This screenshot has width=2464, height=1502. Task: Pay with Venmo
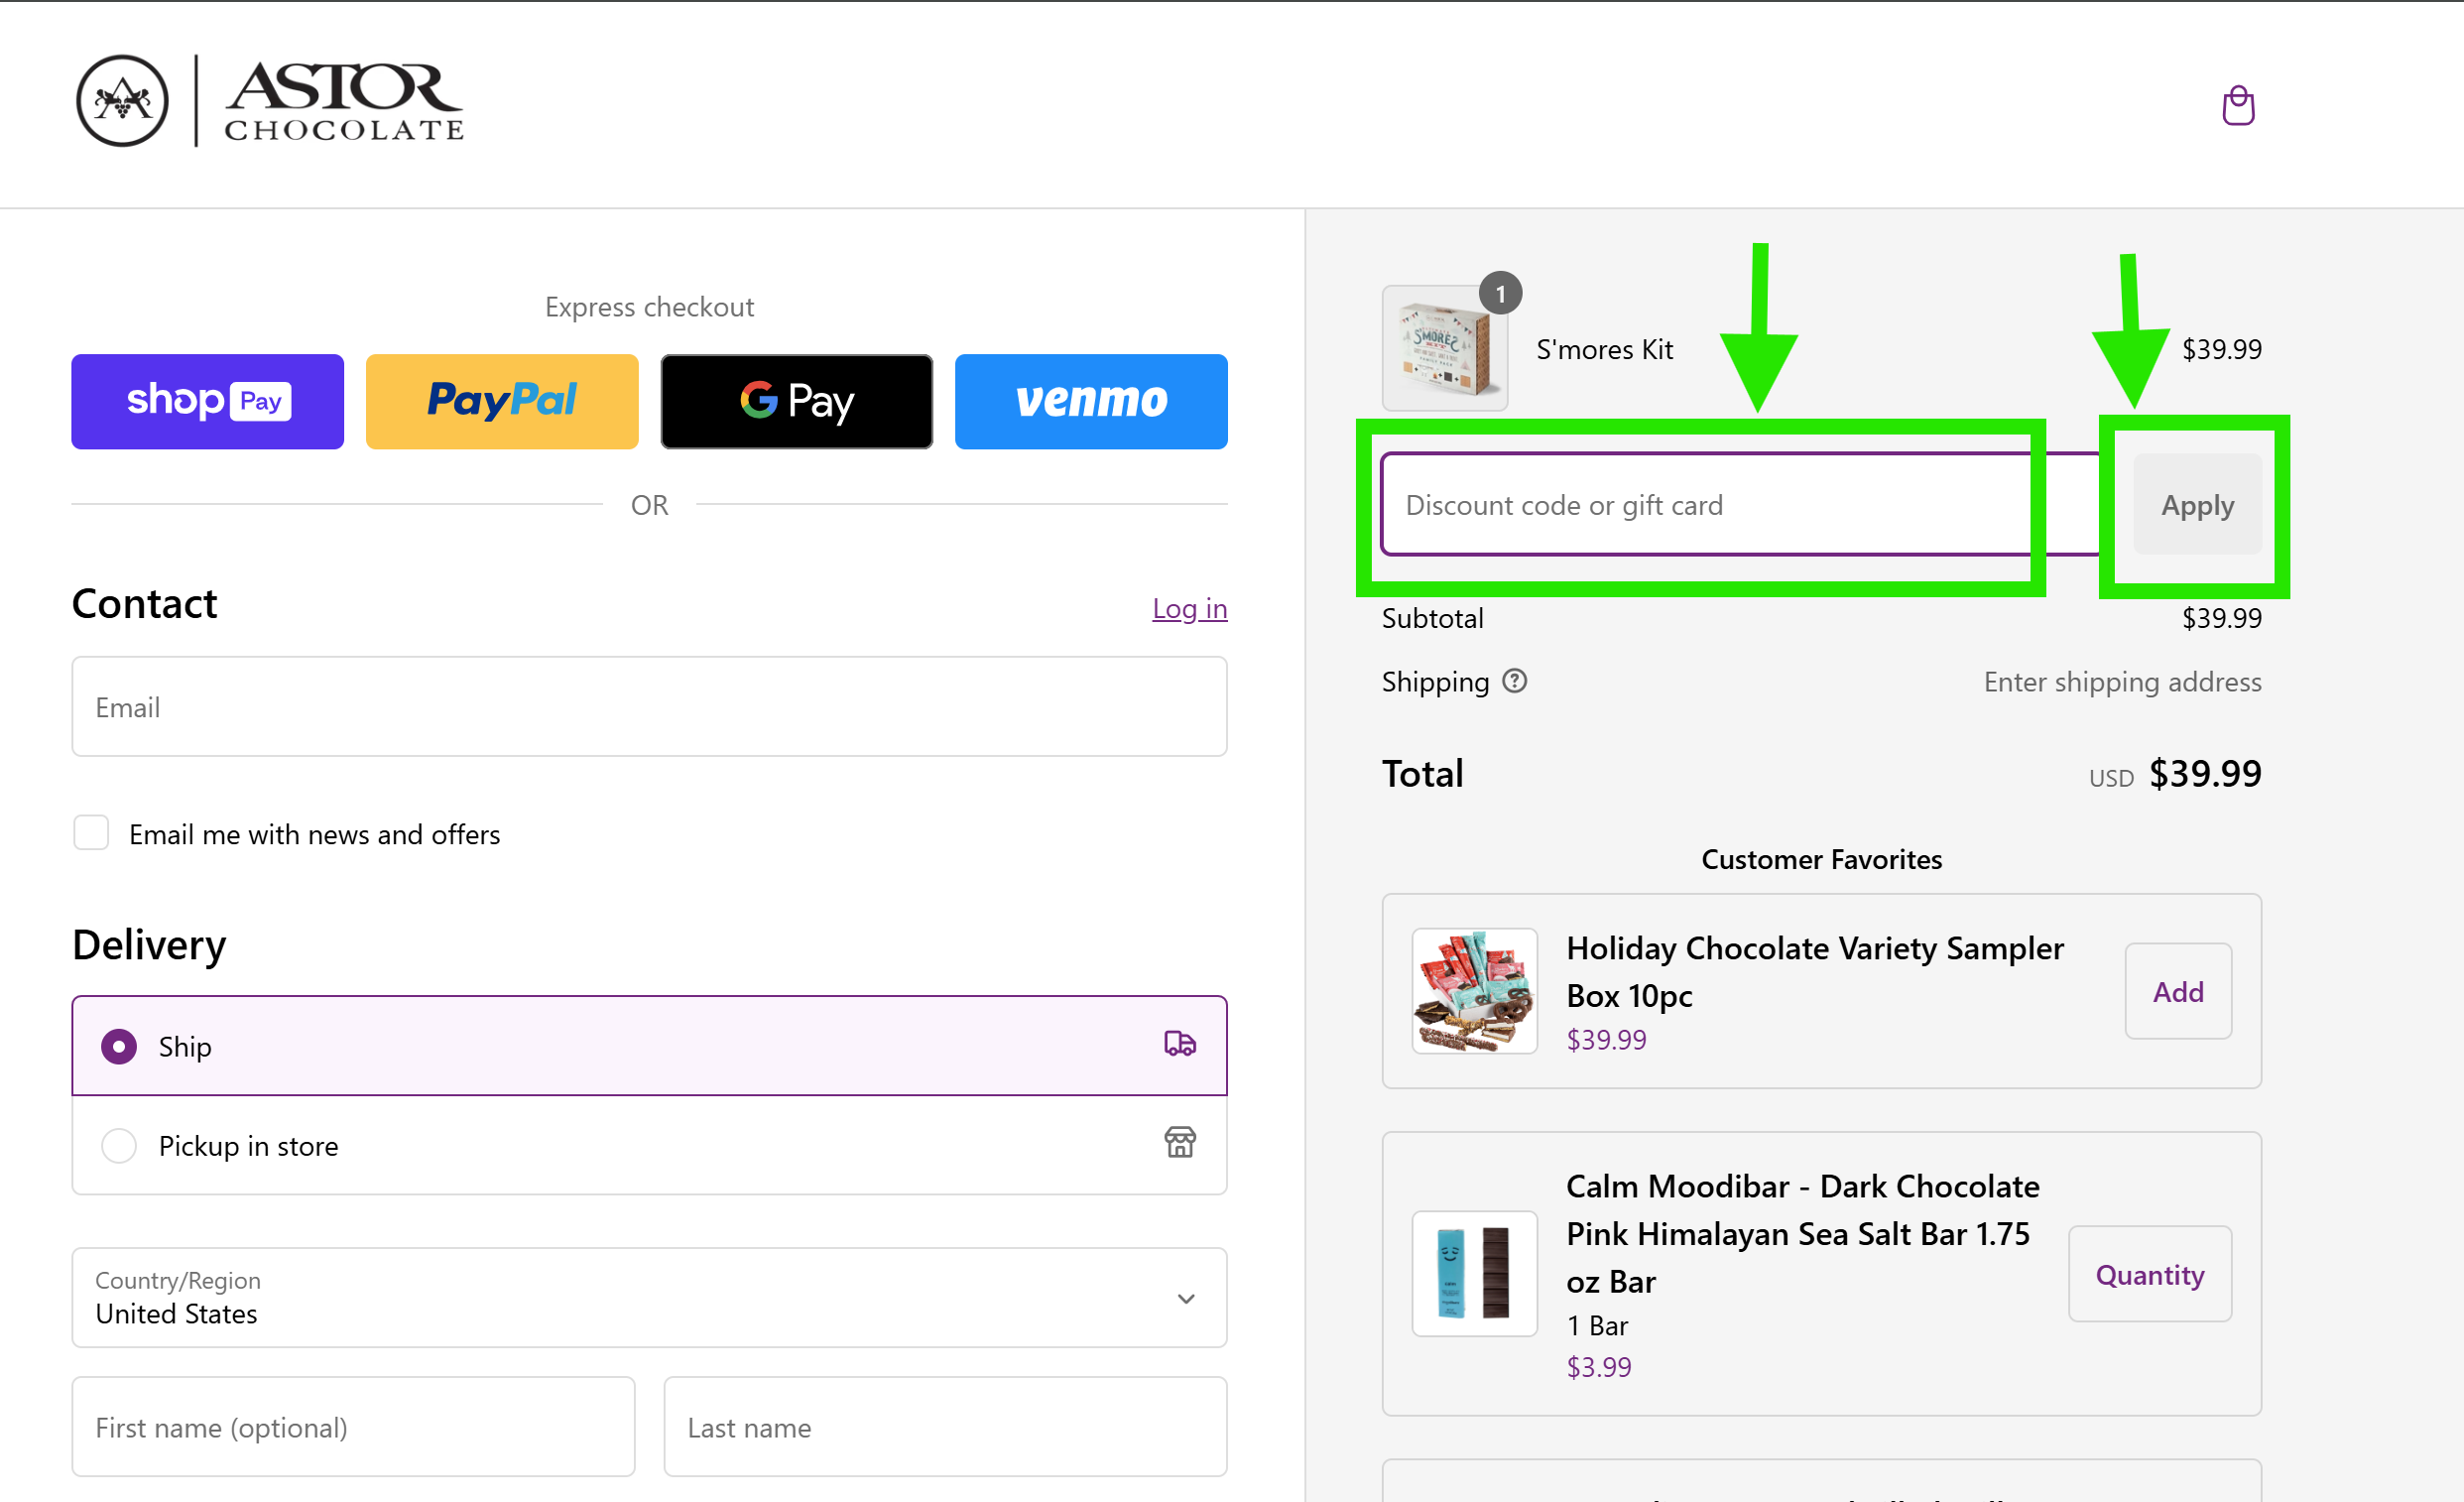pyautogui.click(x=1091, y=401)
